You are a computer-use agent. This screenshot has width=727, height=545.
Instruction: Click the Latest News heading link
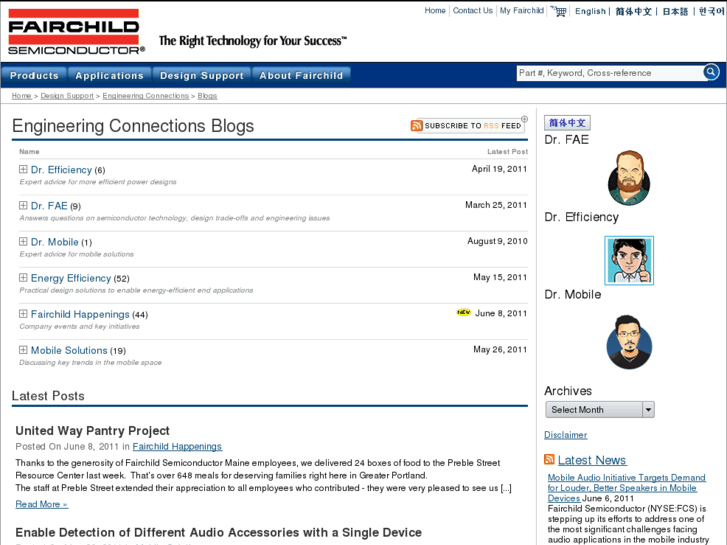tap(592, 460)
